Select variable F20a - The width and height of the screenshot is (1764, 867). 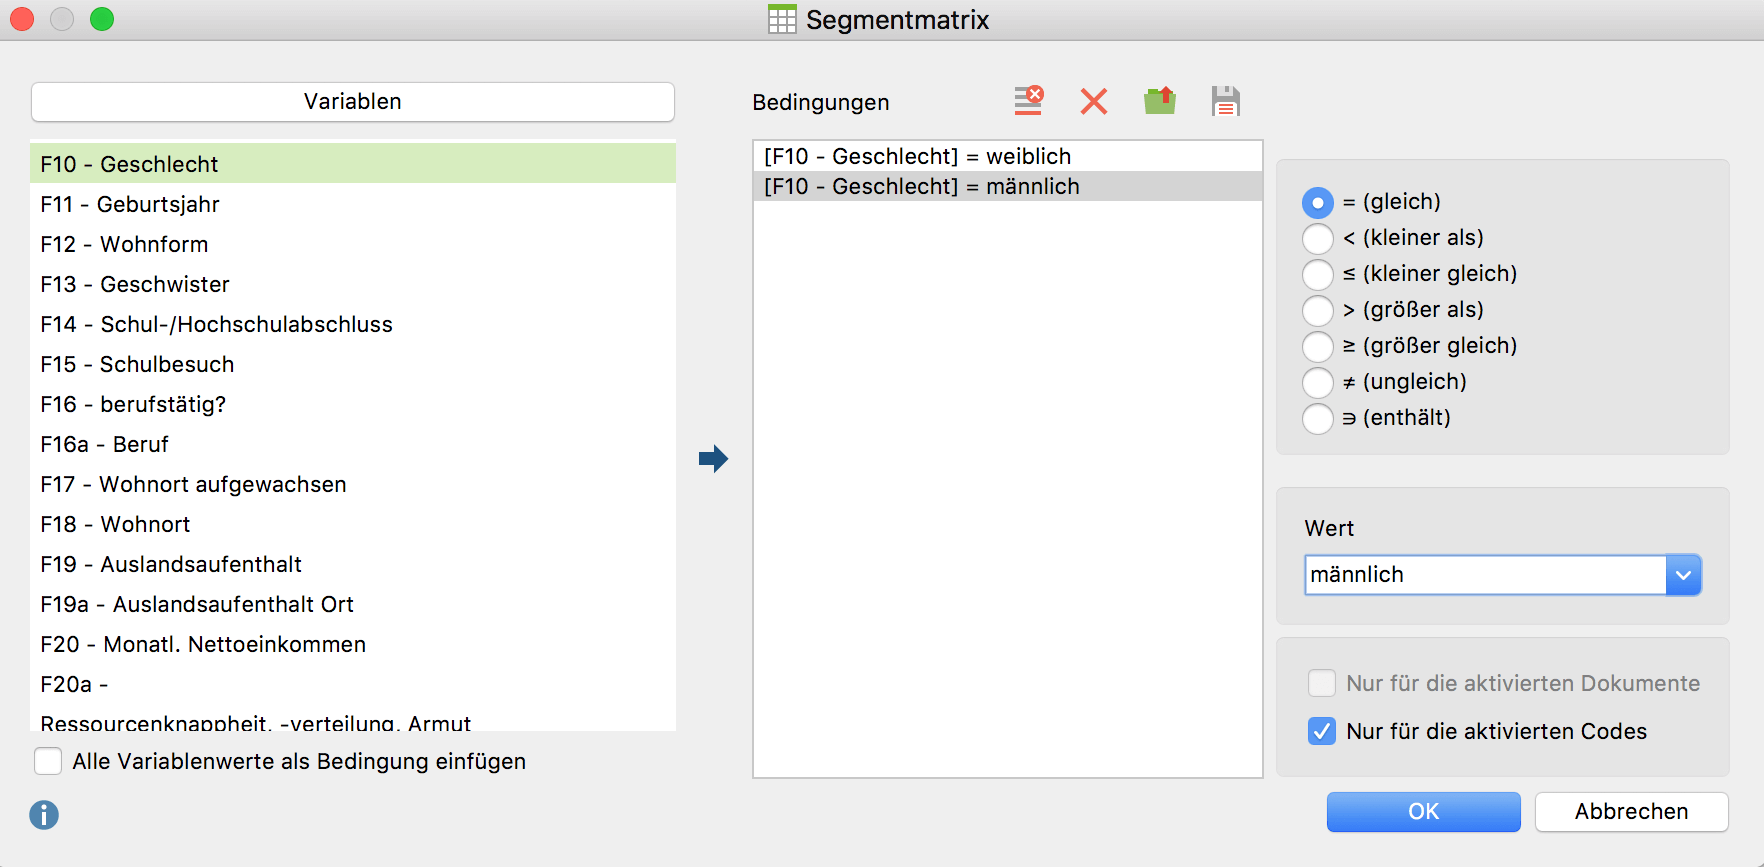[353, 684]
